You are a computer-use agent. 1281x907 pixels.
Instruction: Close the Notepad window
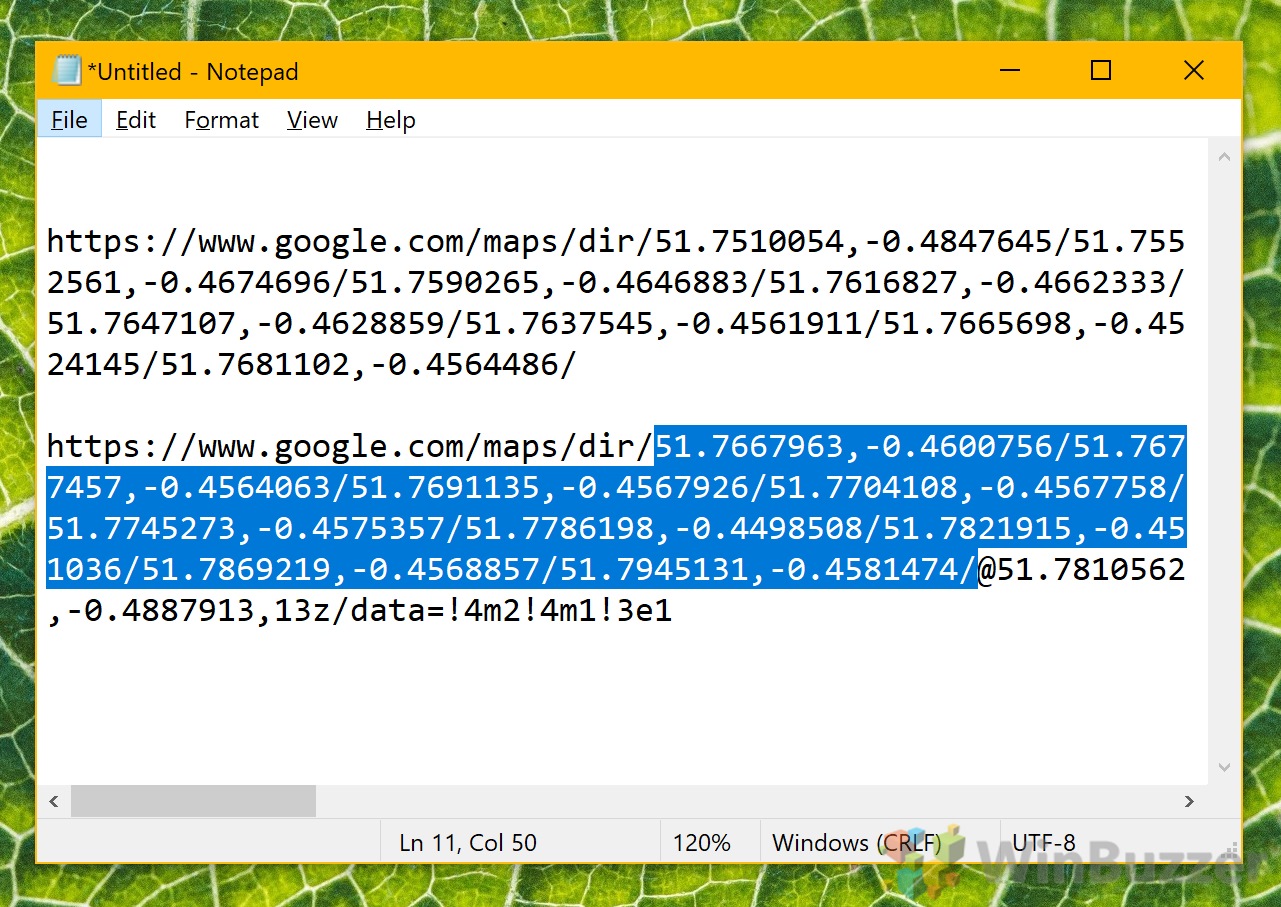[x=1193, y=71]
